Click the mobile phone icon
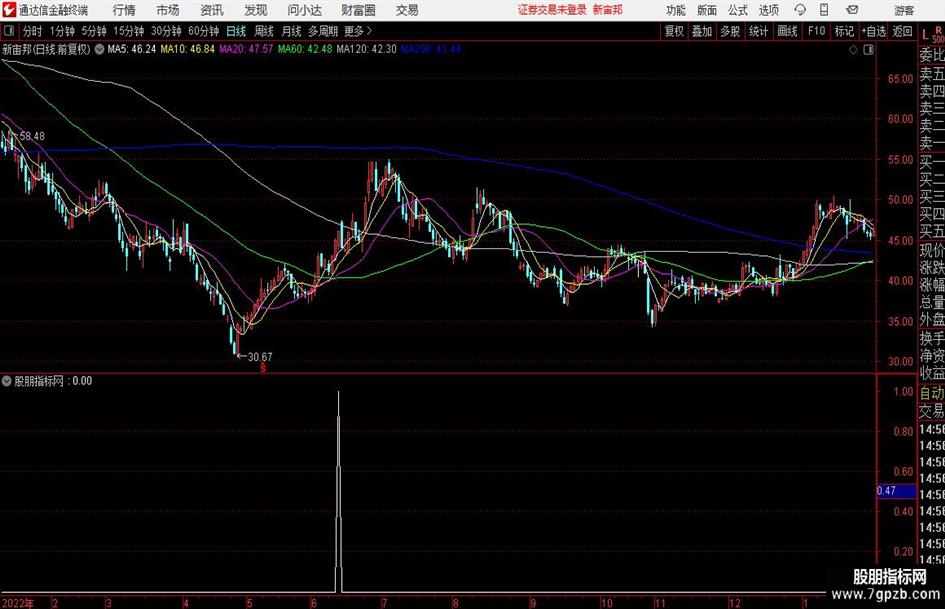Image resolution: width=945 pixels, height=609 pixels. (824, 10)
